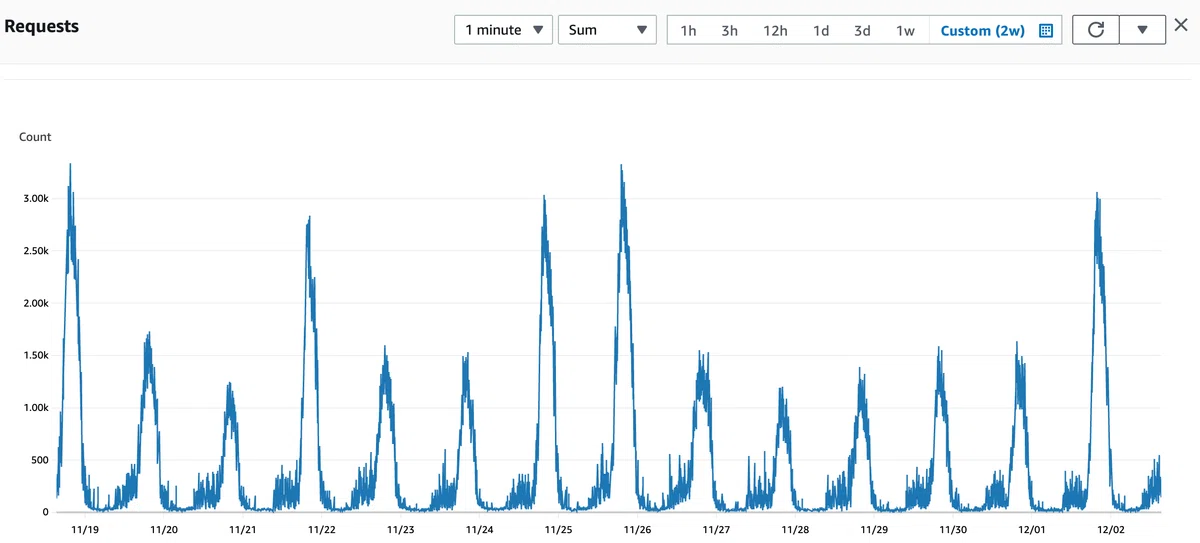Open the Custom (2w) range picker

[x=995, y=30]
